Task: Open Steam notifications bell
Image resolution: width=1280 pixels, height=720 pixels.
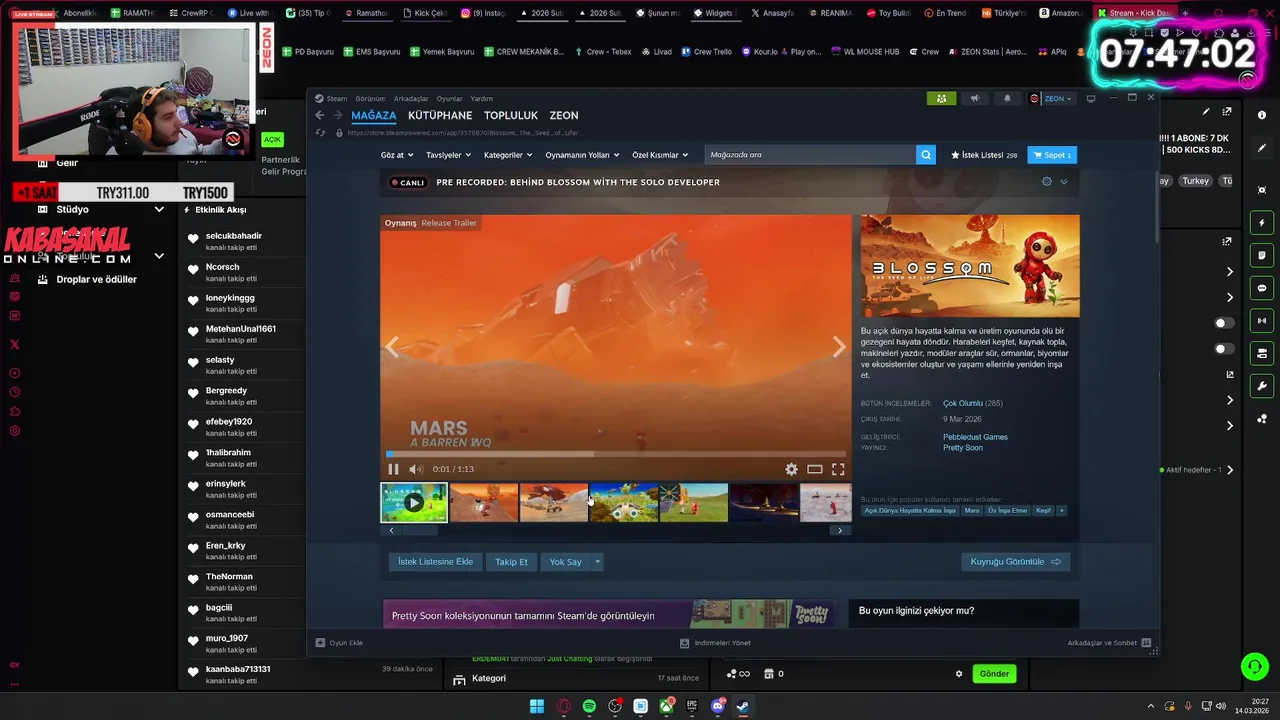Action: coord(1007,98)
